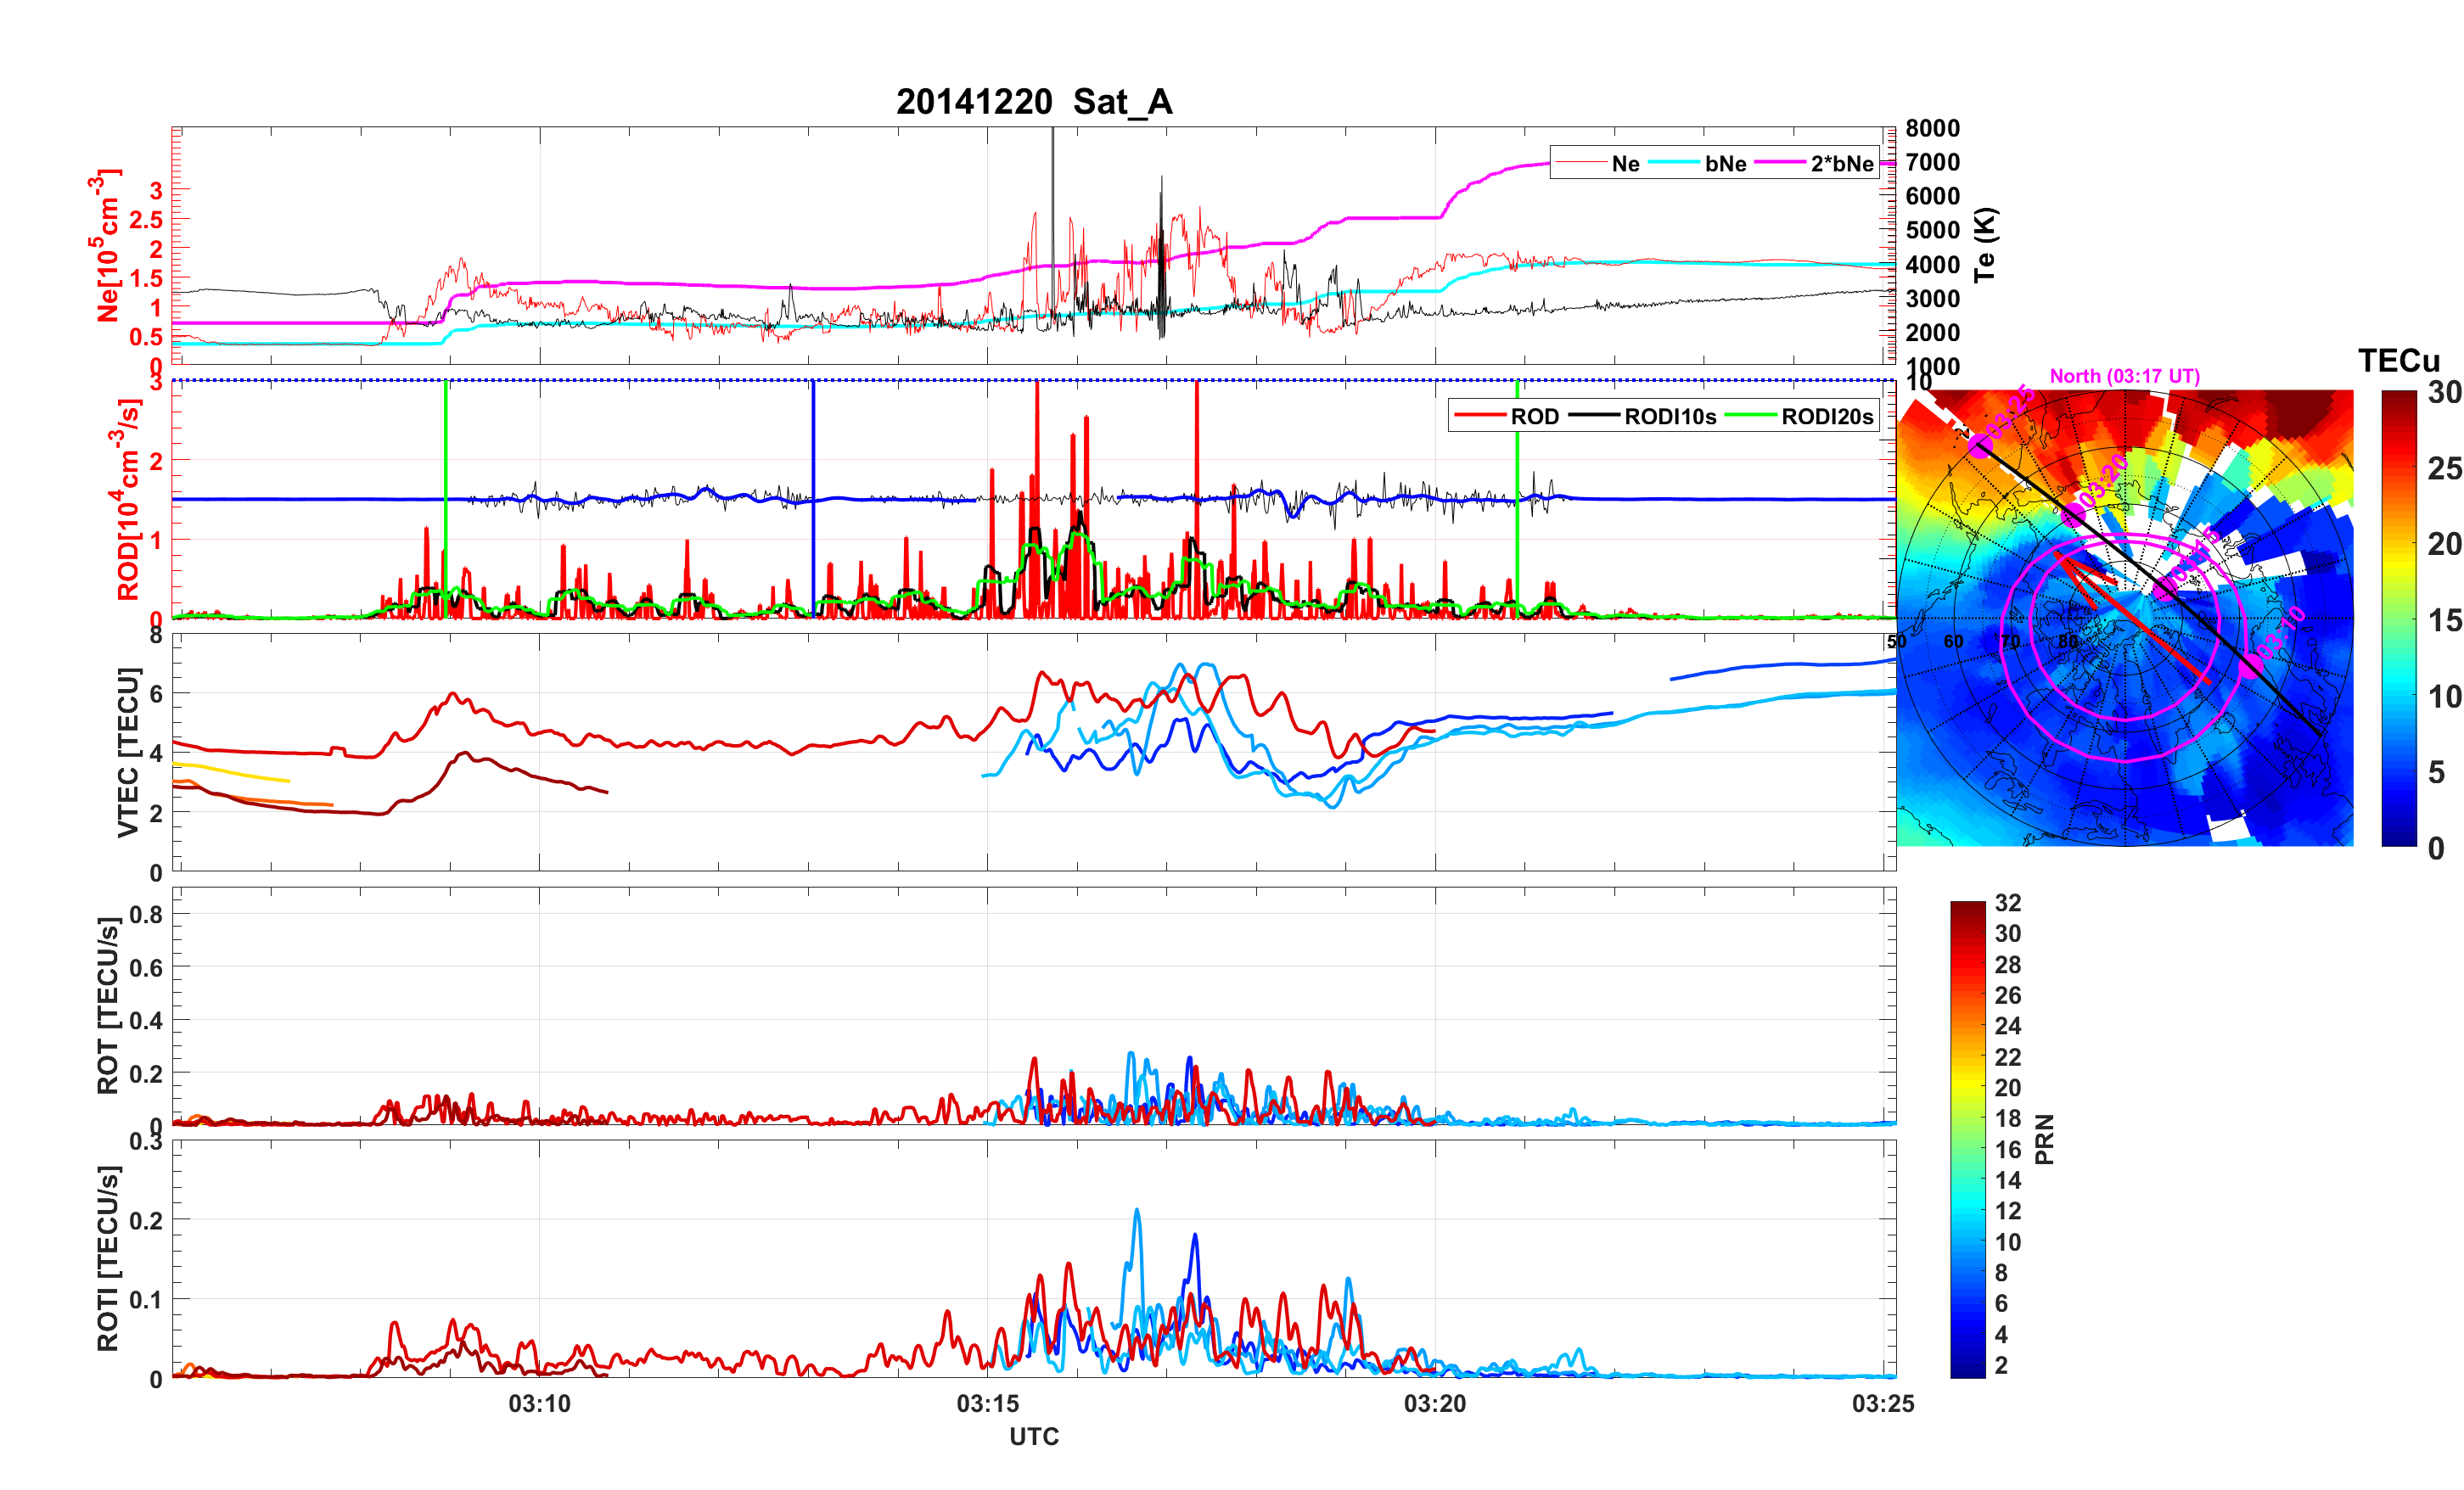Click the 03:10 tick label on UTC axis
The image size is (2464, 1490).
click(539, 1403)
